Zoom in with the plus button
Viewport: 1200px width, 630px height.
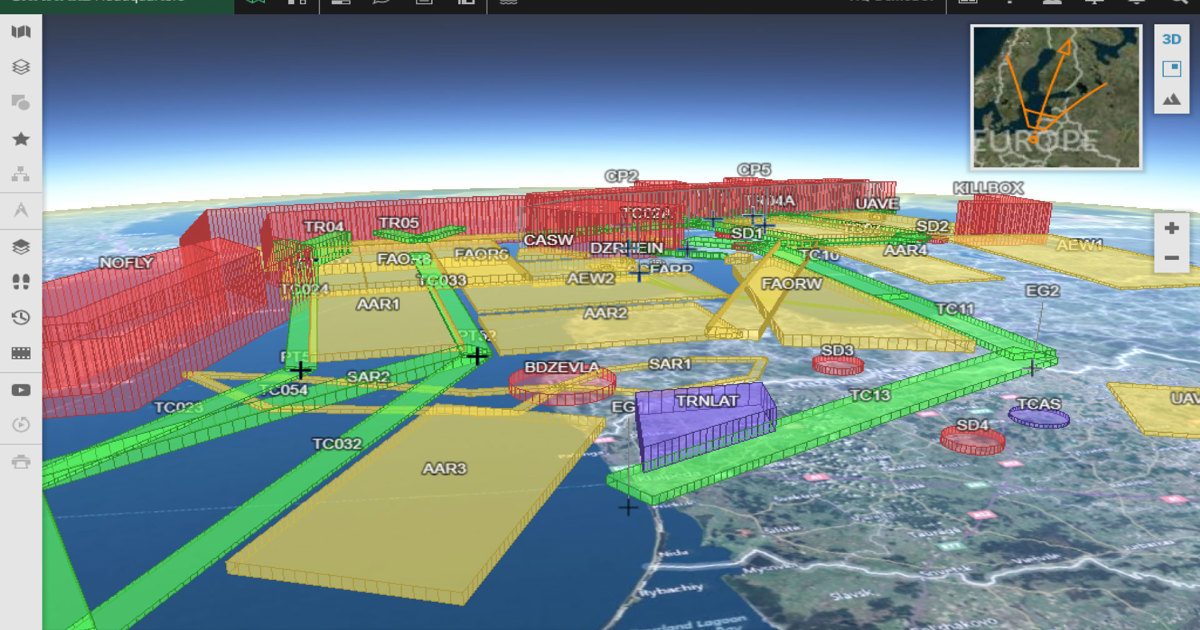tap(1171, 228)
